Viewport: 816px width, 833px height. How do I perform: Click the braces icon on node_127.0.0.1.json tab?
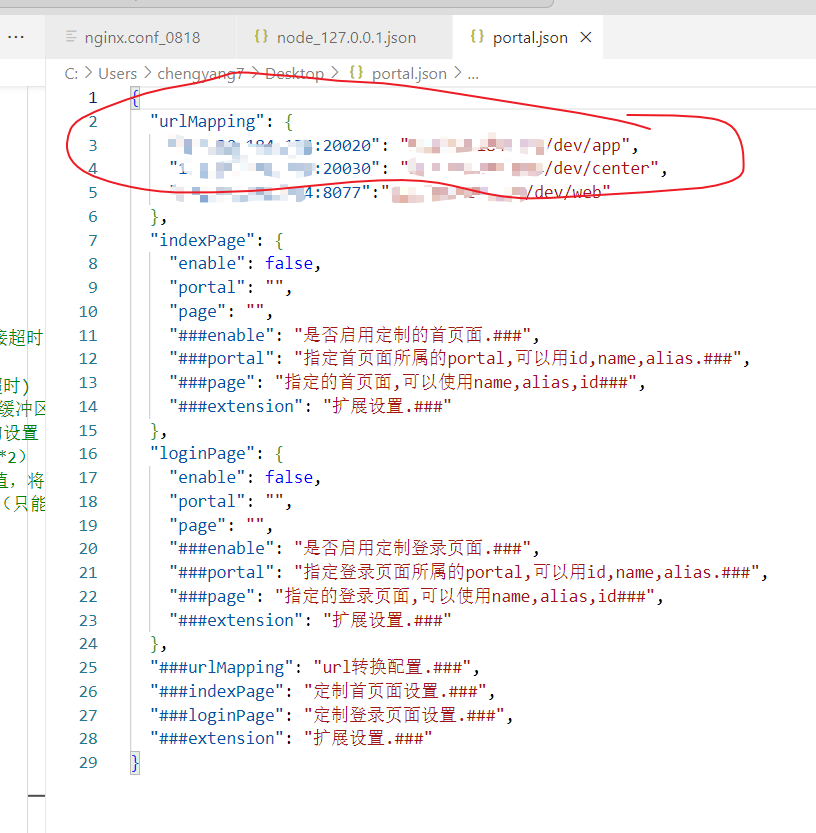click(261, 37)
